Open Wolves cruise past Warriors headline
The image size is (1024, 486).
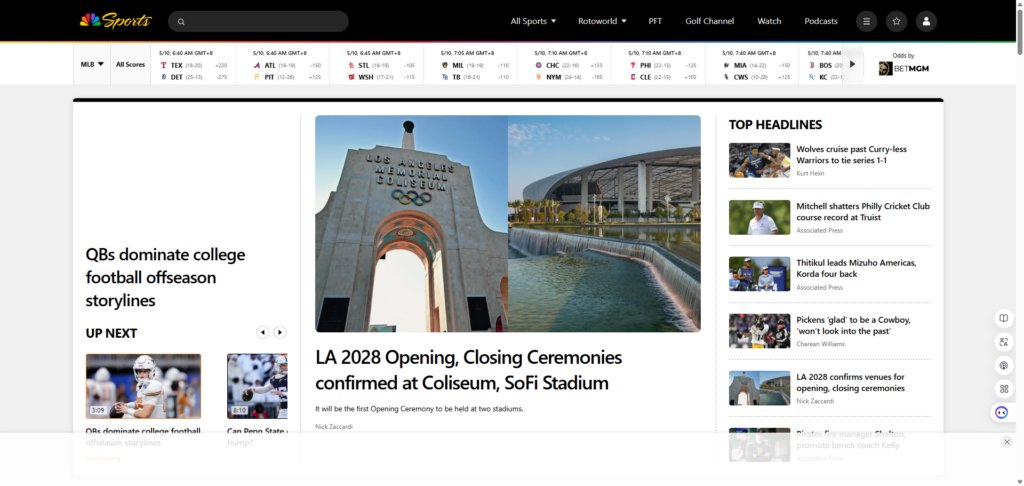pos(852,155)
